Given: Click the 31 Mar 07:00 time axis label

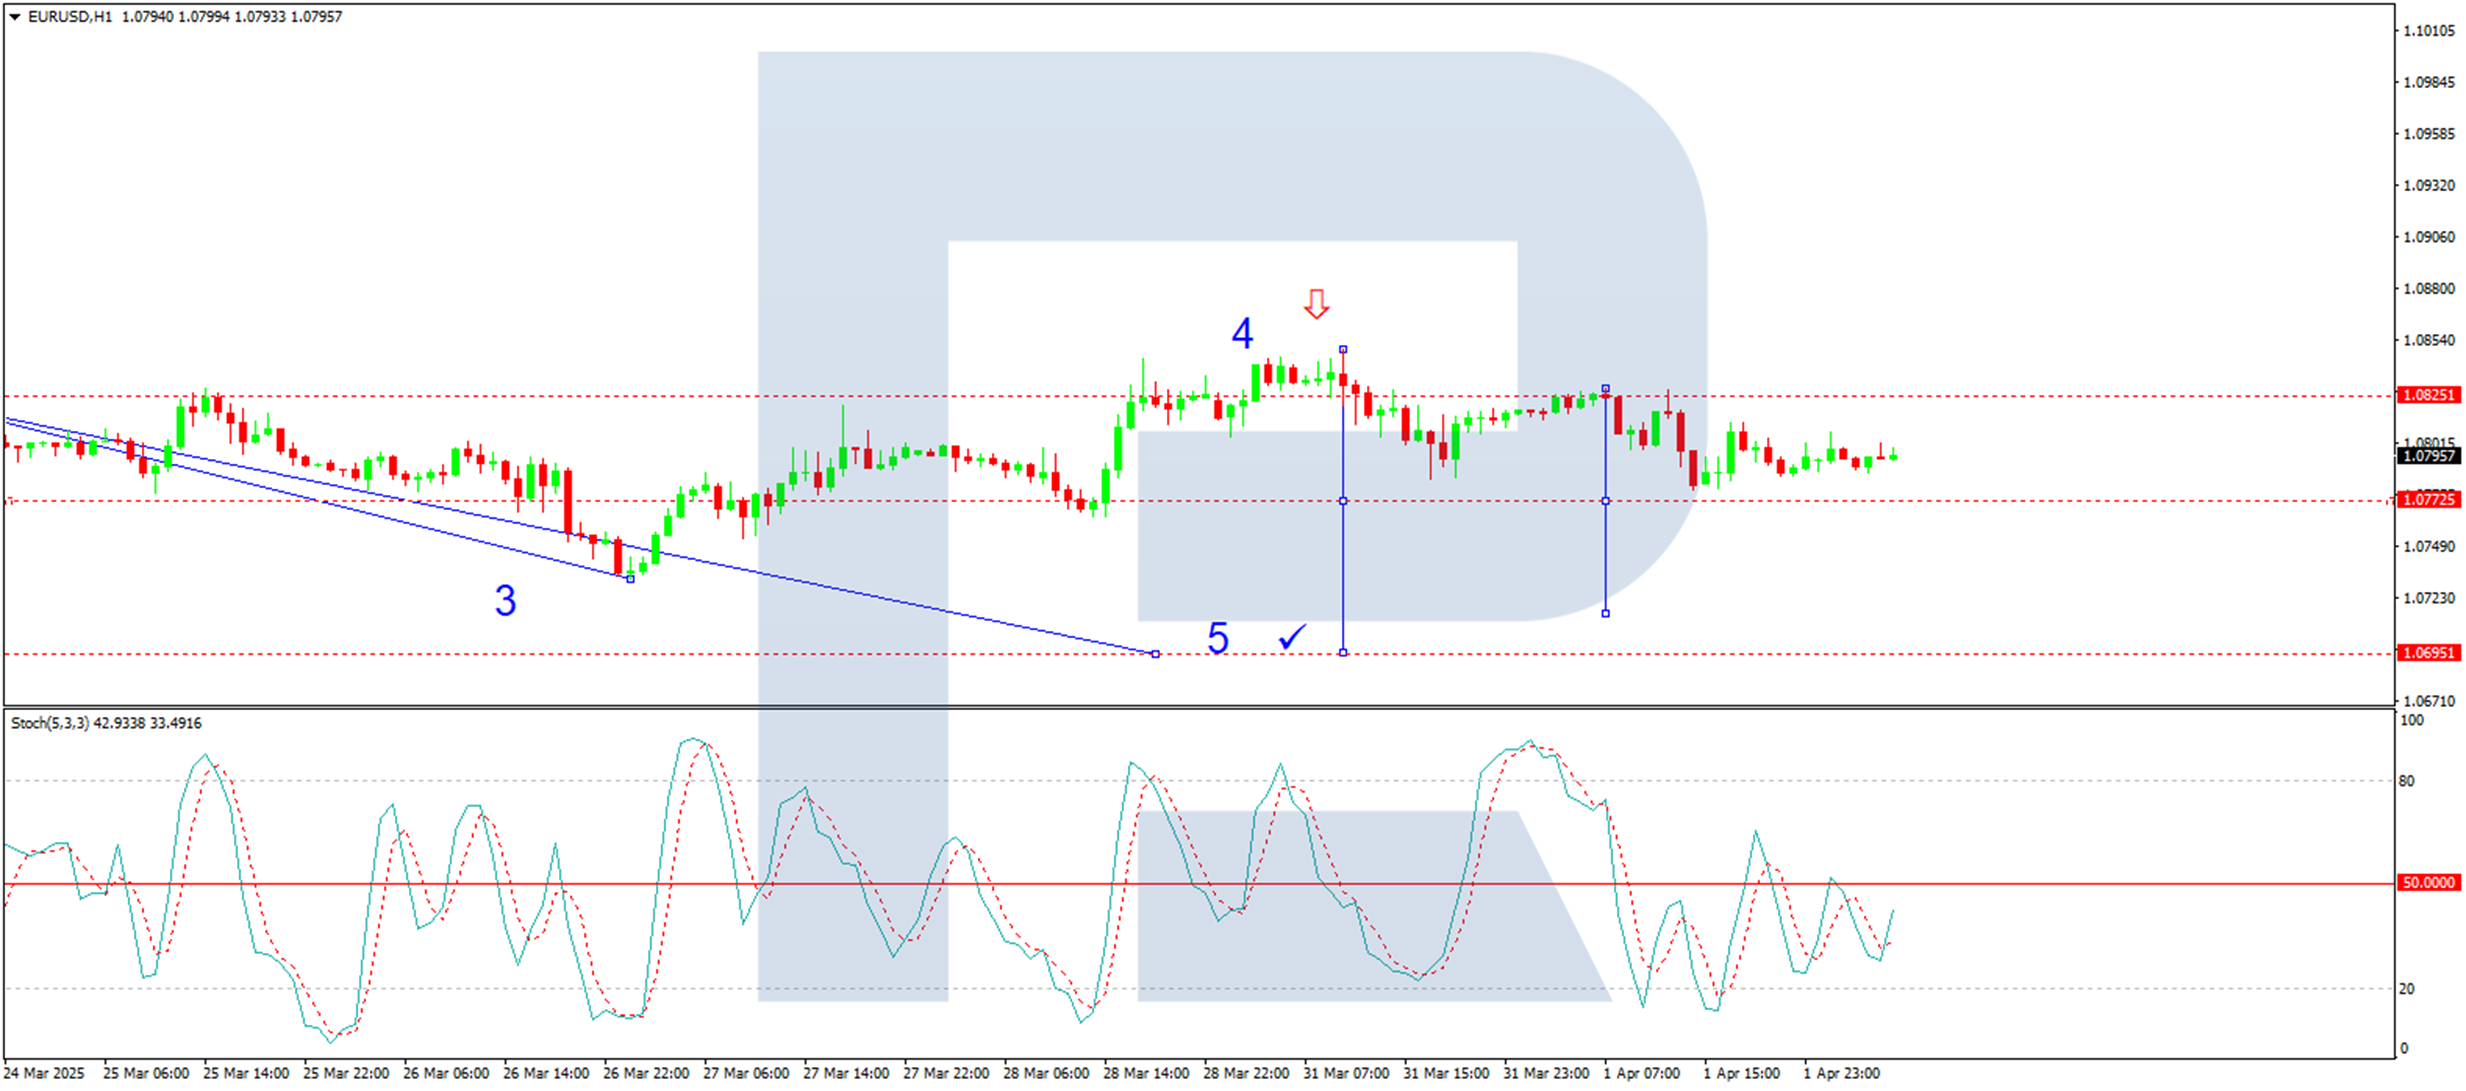Looking at the screenshot, I should 1346,1073.
